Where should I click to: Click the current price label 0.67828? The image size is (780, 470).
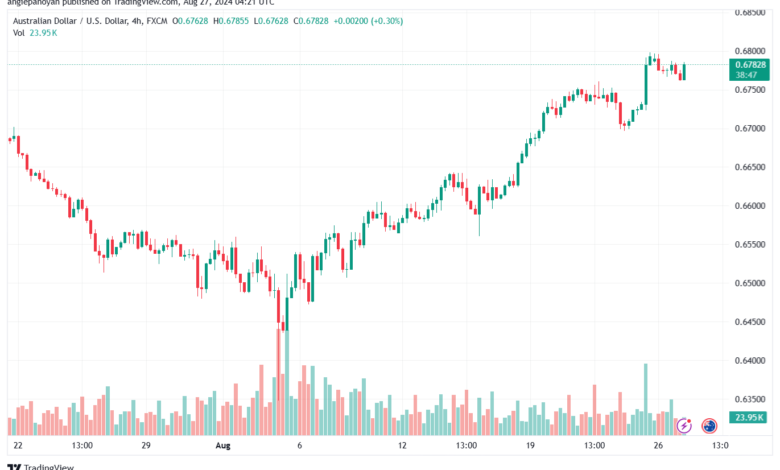749,65
